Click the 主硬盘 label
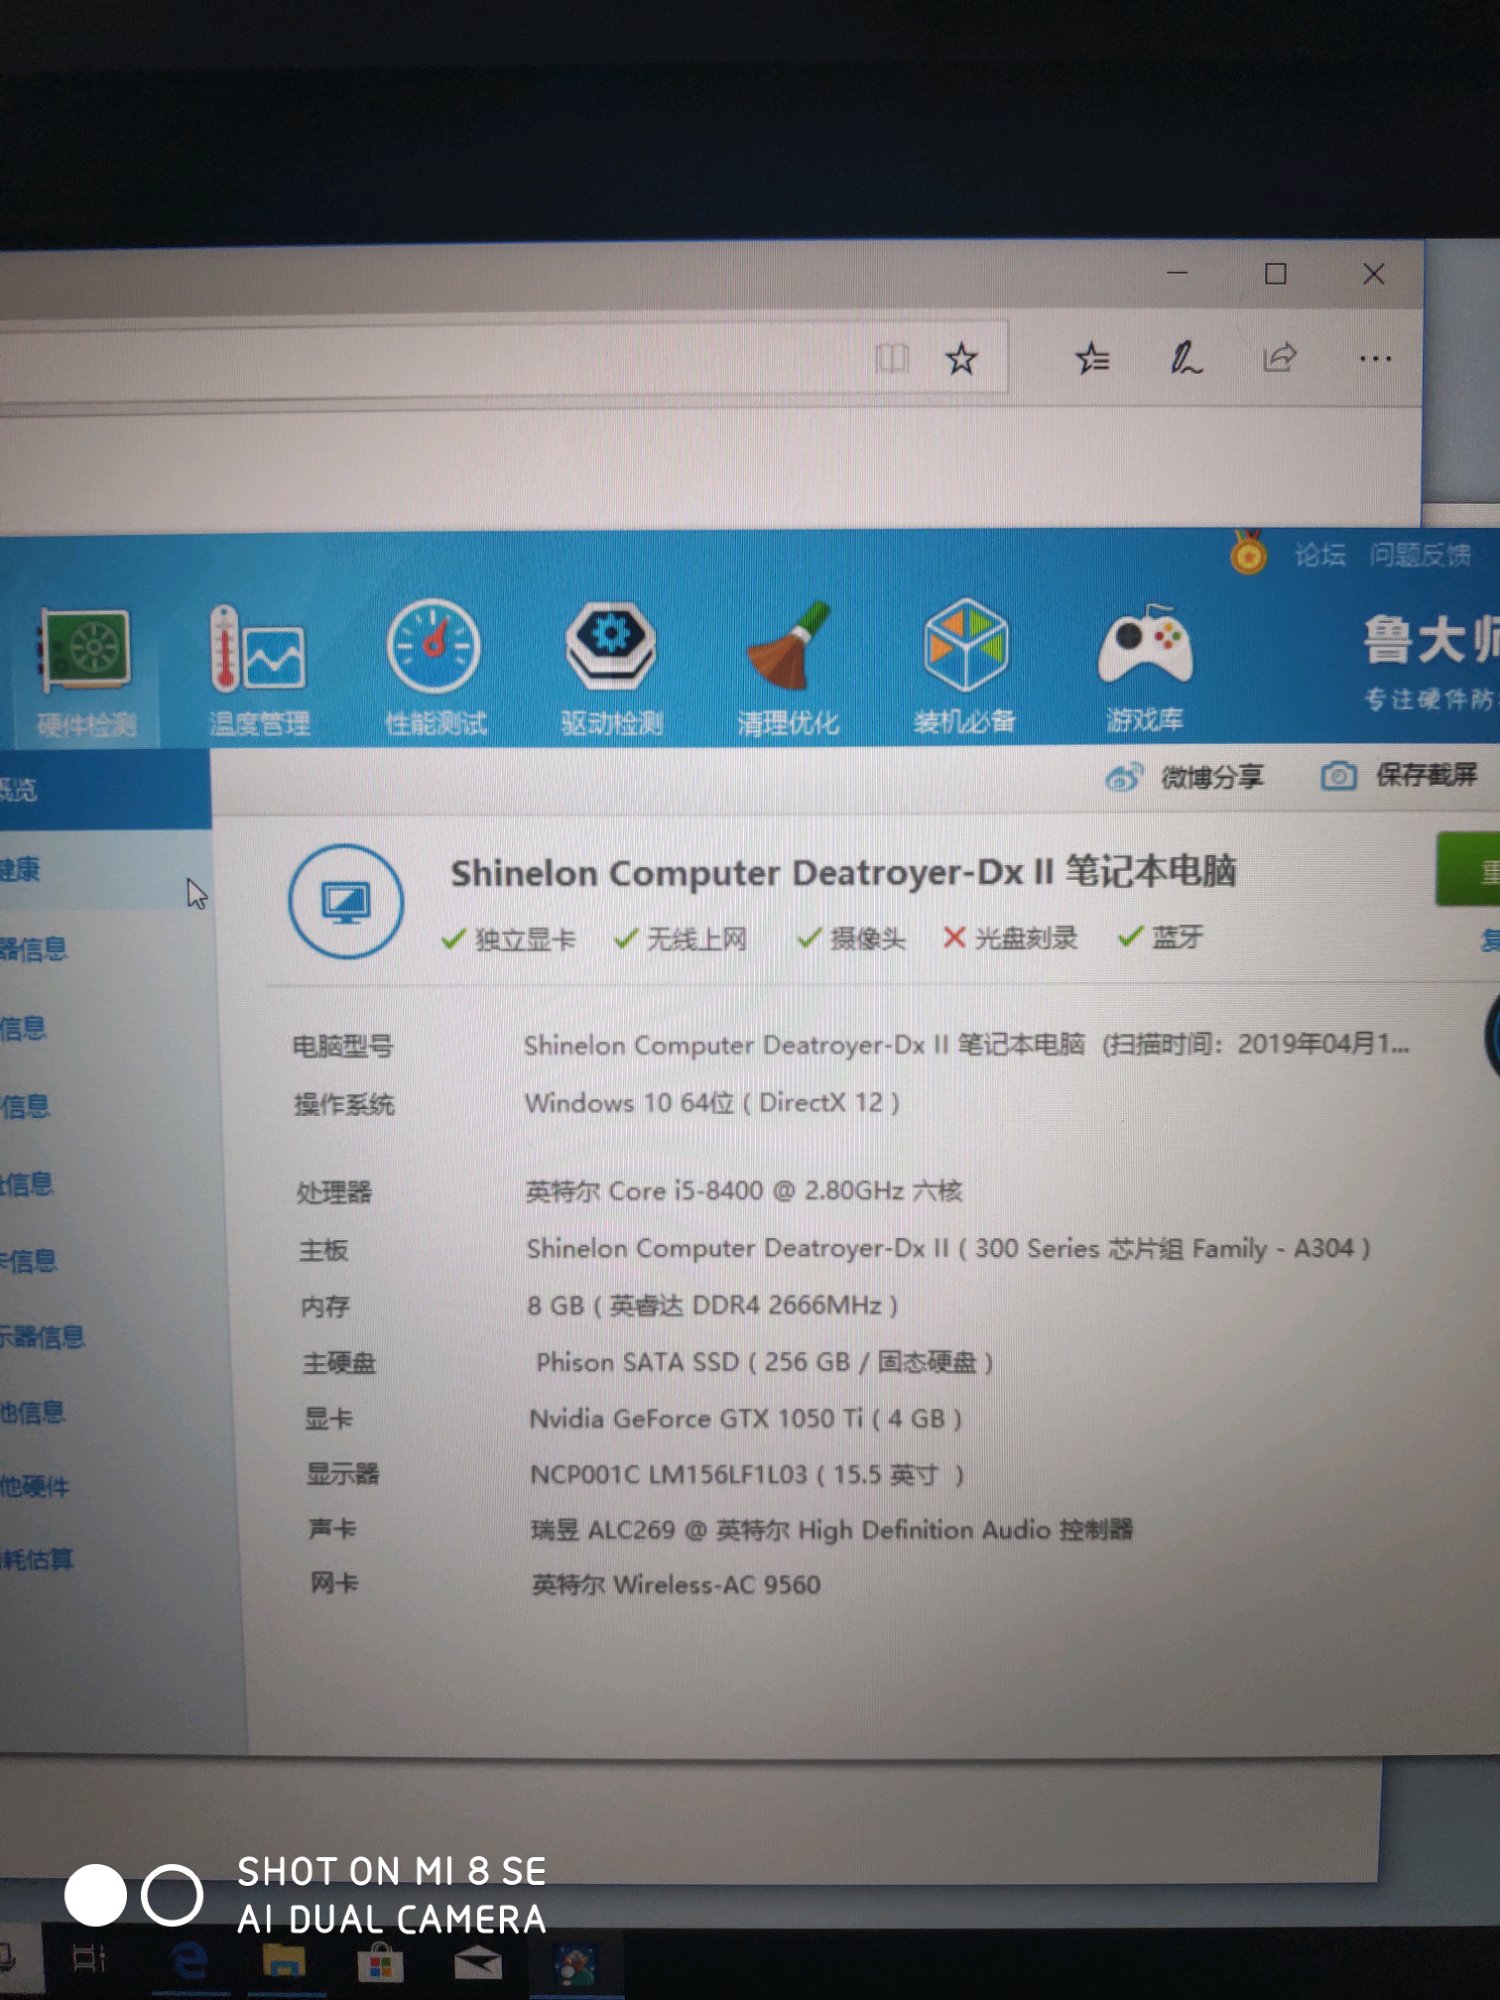Image resolution: width=1500 pixels, height=2000 pixels. [340, 1363]
